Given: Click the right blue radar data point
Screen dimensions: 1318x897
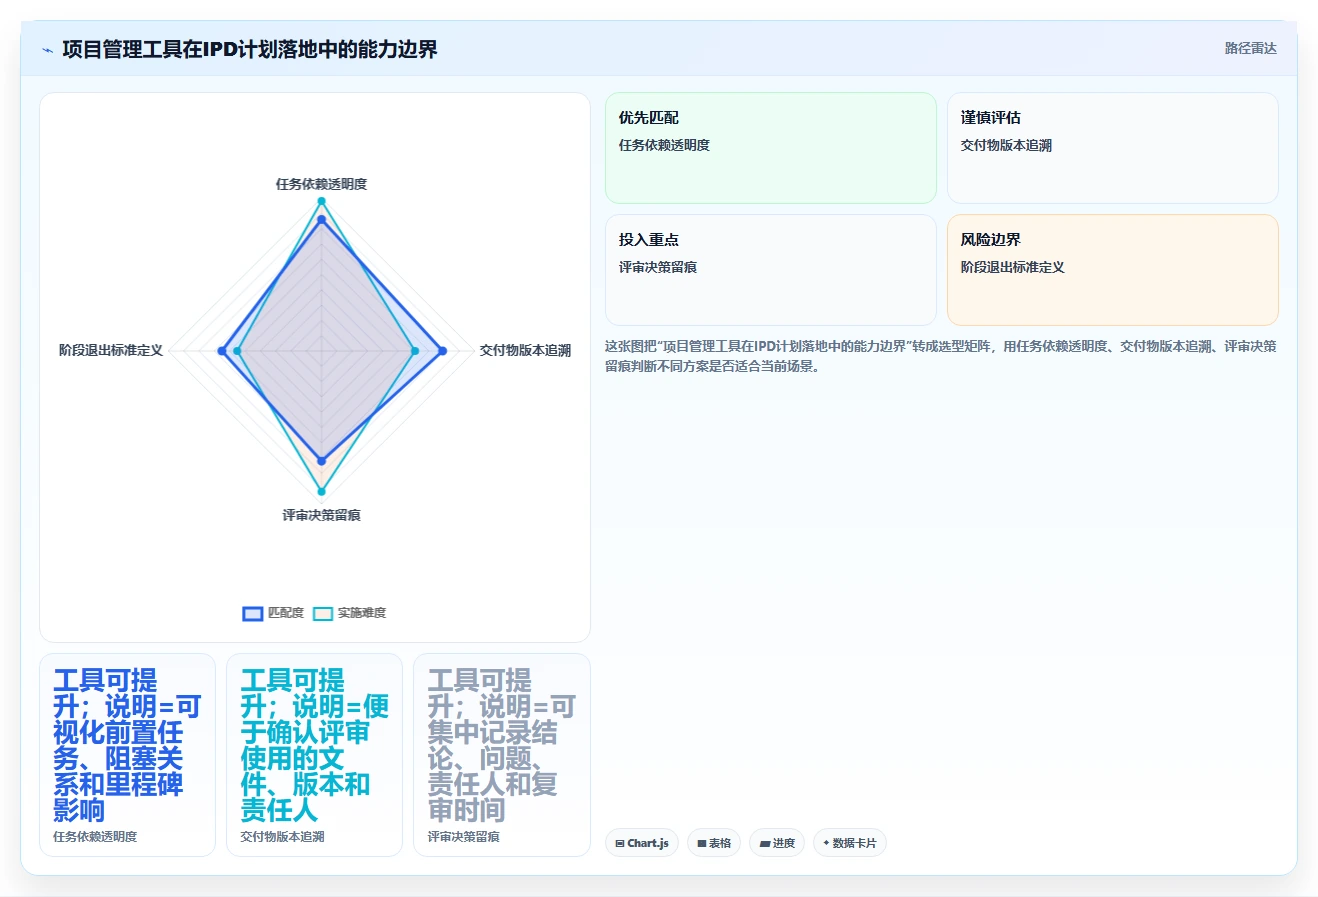Looking at the screenshot, I should click(x=442, y=351).
